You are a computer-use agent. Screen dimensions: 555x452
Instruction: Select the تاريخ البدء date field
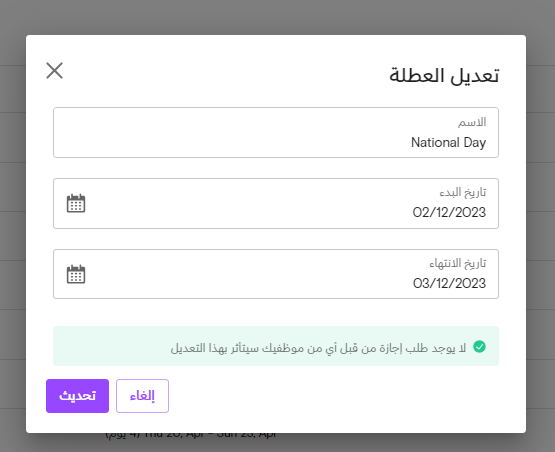click(276, 204)
